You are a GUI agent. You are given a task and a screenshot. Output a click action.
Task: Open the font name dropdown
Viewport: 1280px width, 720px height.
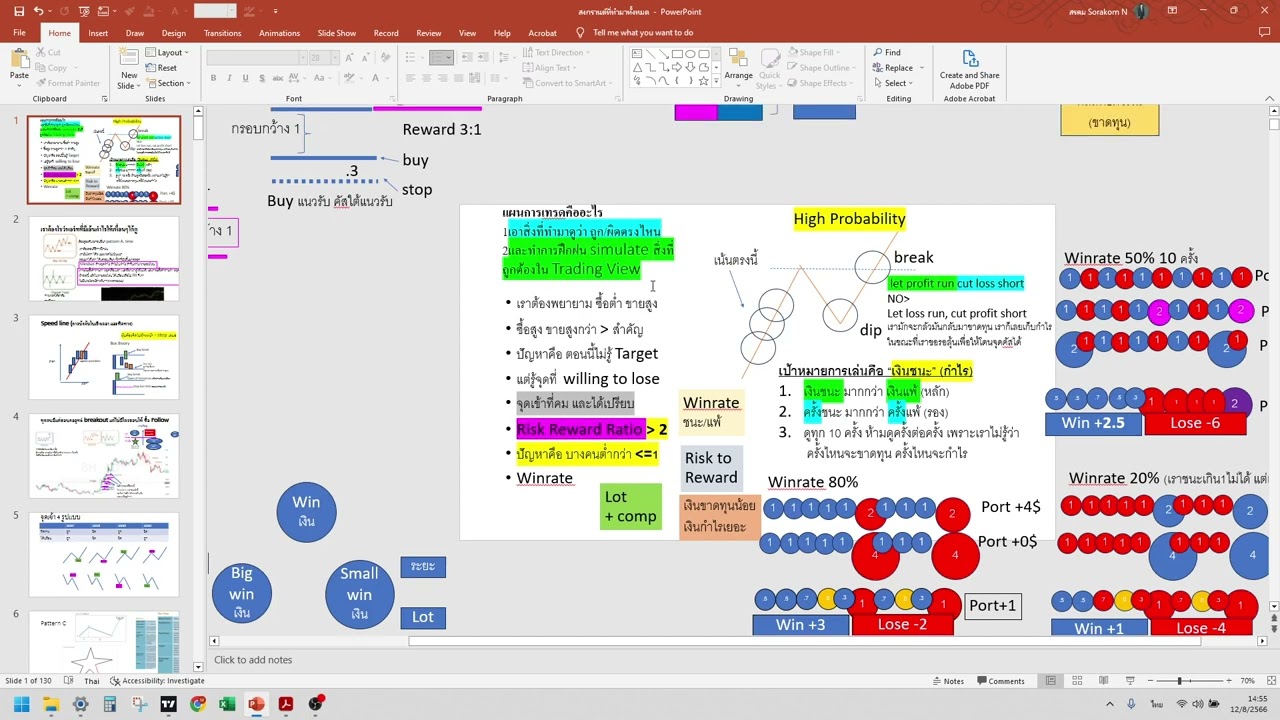click(x=302, y=57)
